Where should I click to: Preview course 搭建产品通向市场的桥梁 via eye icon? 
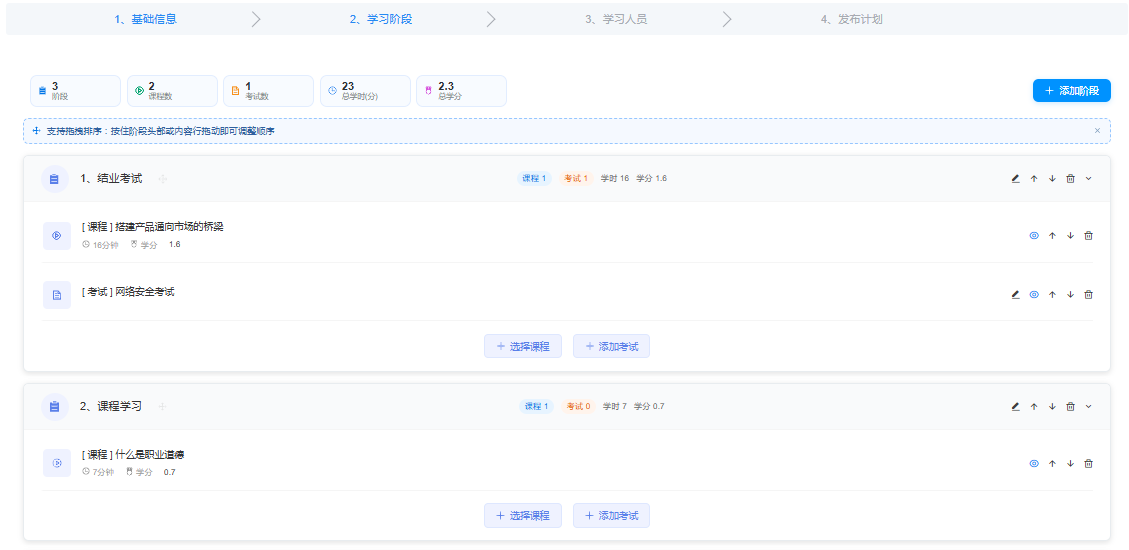(1034, 235)
